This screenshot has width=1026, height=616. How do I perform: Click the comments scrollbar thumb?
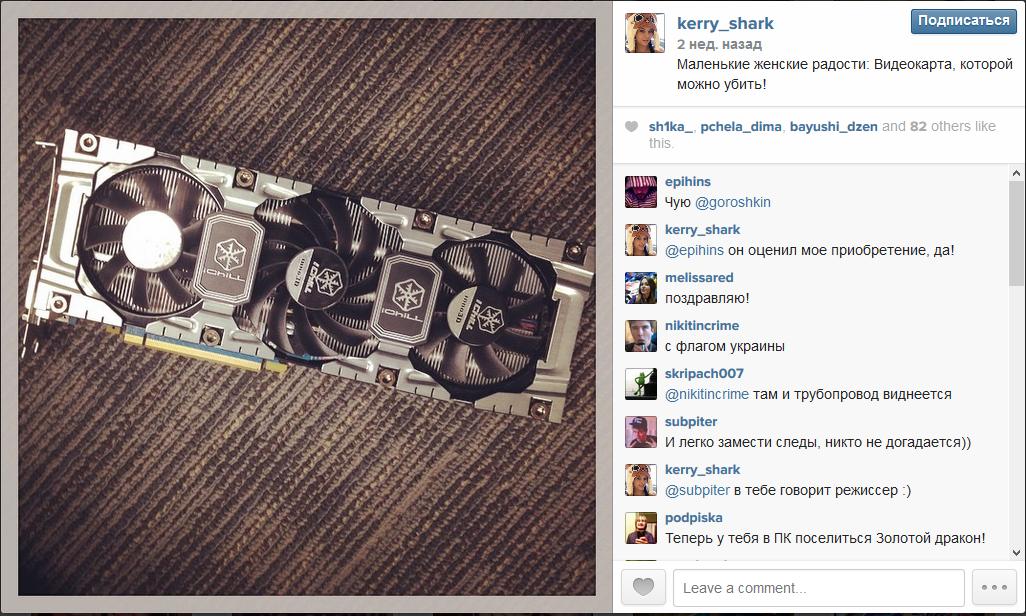coord(1016,234)
